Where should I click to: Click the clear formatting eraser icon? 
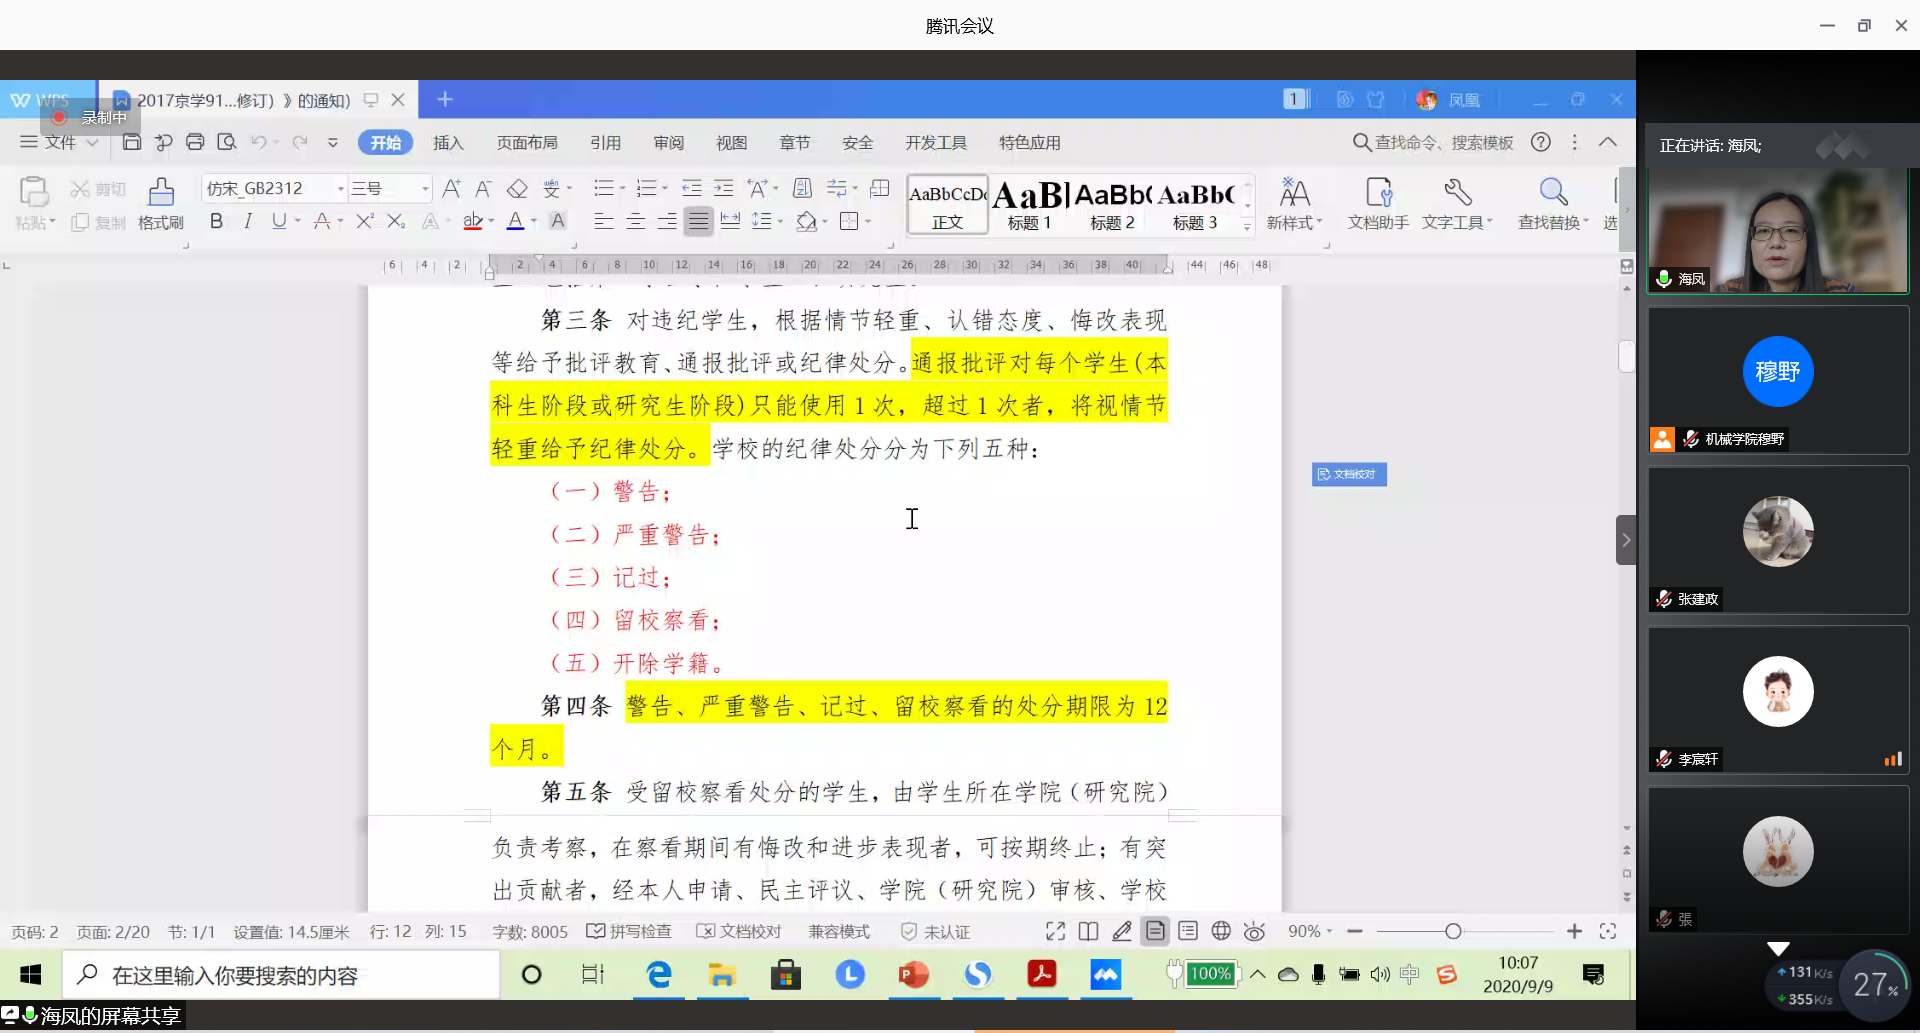click(517, 188)
